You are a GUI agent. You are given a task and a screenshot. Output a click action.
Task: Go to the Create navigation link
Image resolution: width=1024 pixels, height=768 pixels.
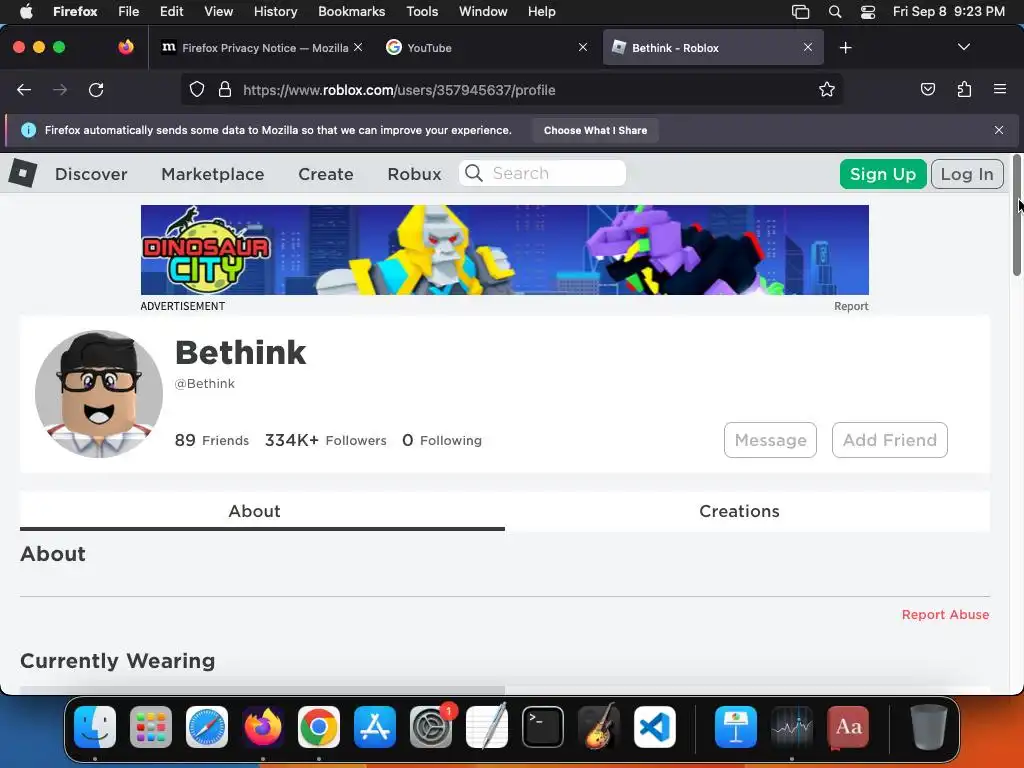tap(326, 174)
